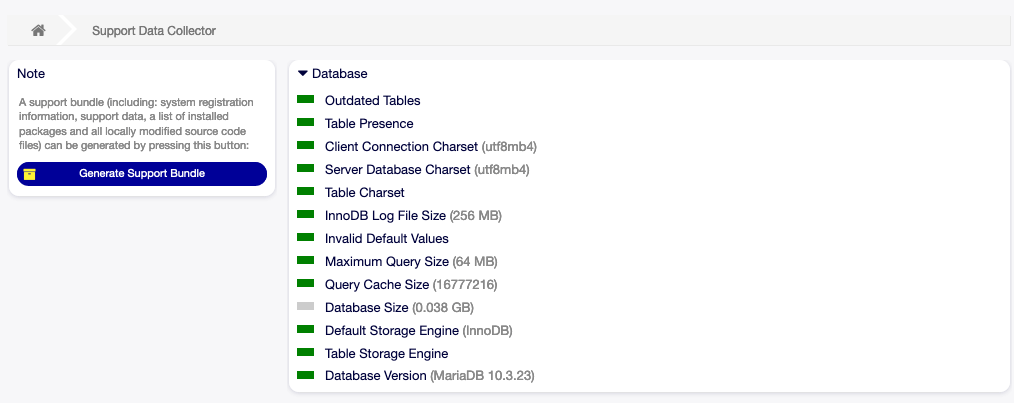Viewport: 1014px width, 403px height.
Task: Open the Support Data Collector breadcrumb
Action: click(x=154, y=31)
